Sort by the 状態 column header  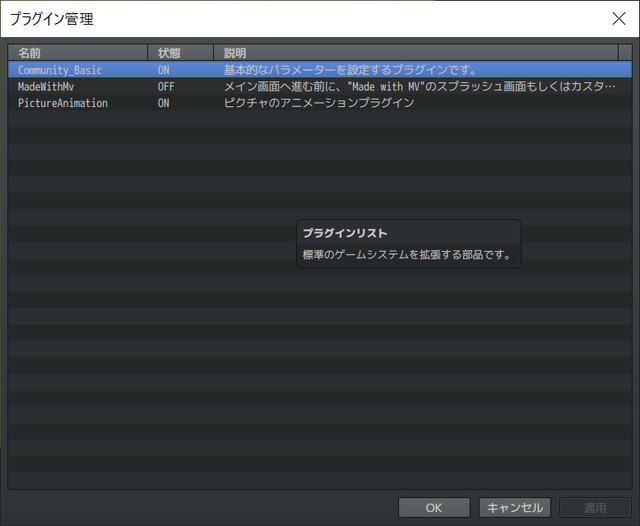[180, 53]
